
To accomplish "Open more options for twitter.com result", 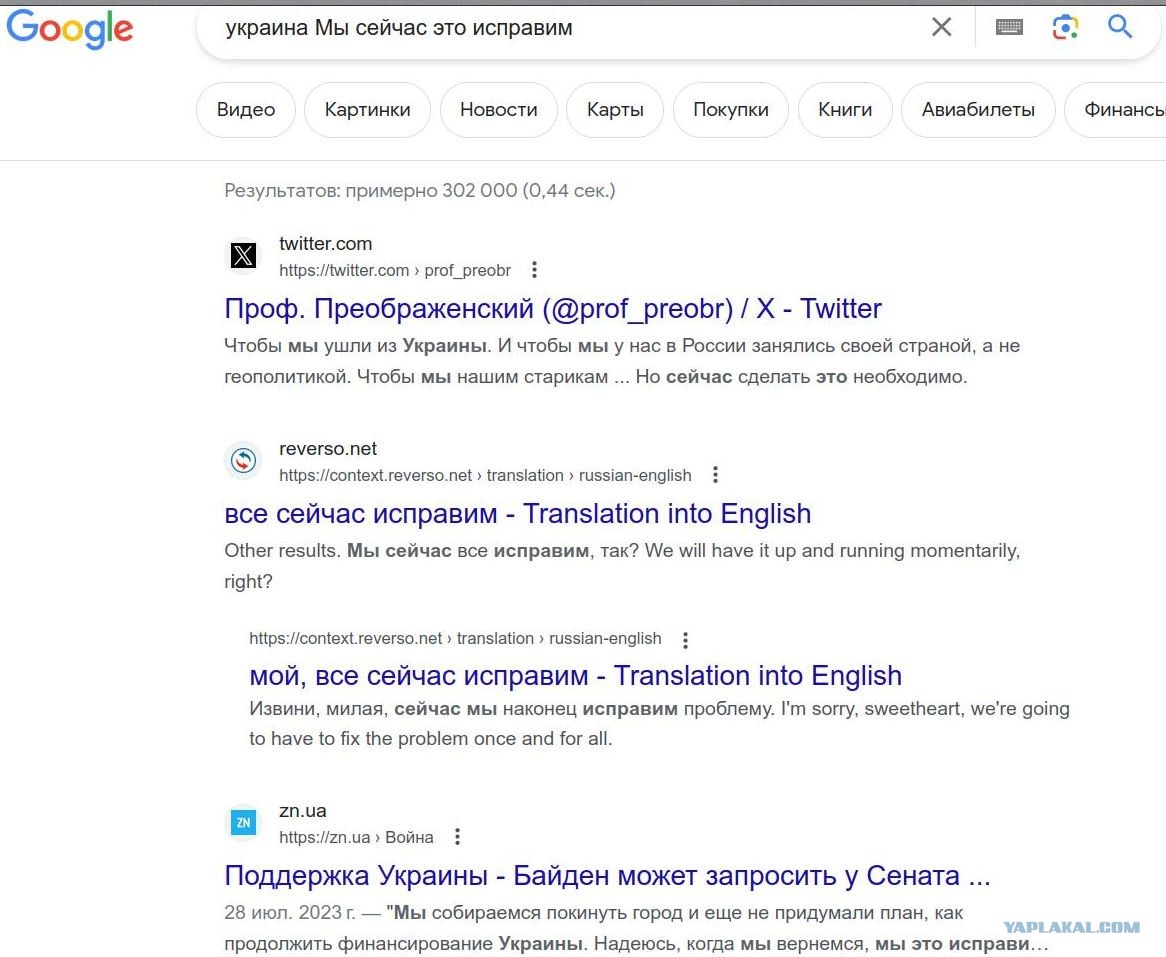I will [534, 270].
